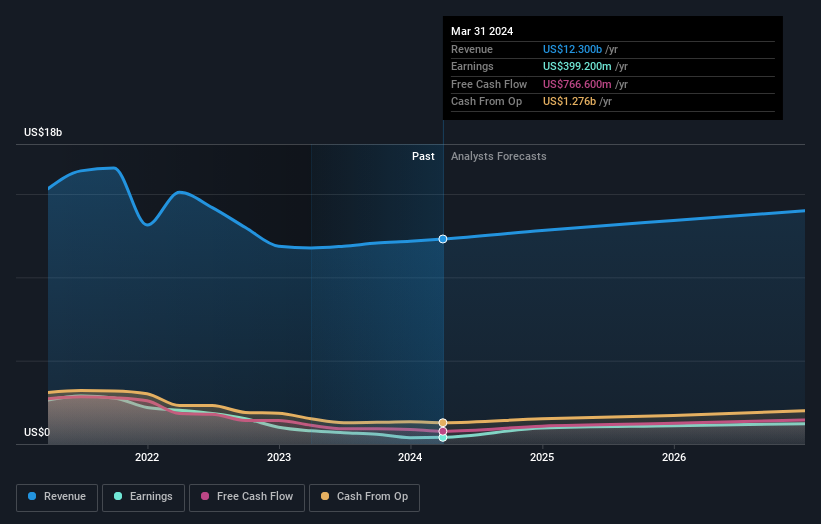Click the US$766.600m free cash flow value
This screenshot has width=821, height=524.
[x=577, y=84]
